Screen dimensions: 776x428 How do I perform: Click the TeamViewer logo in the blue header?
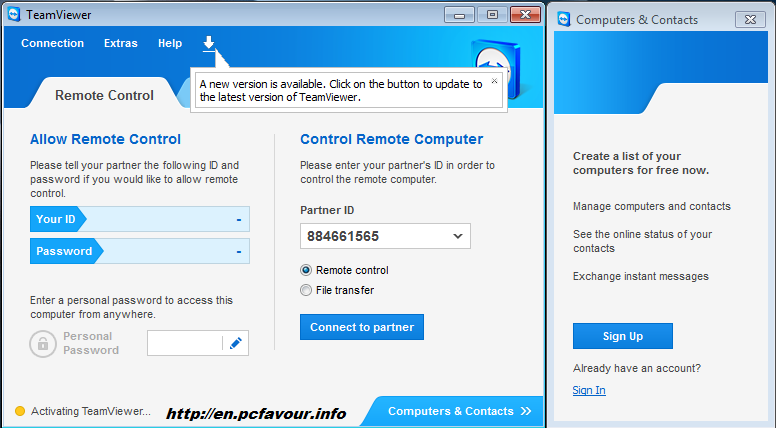[496, 68]
